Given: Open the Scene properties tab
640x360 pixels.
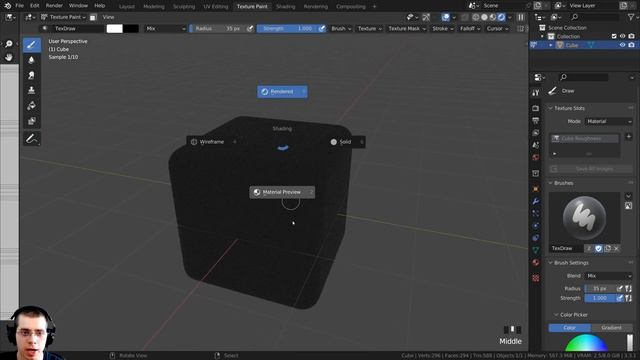Looking at the screenshot, I should 536,145.
